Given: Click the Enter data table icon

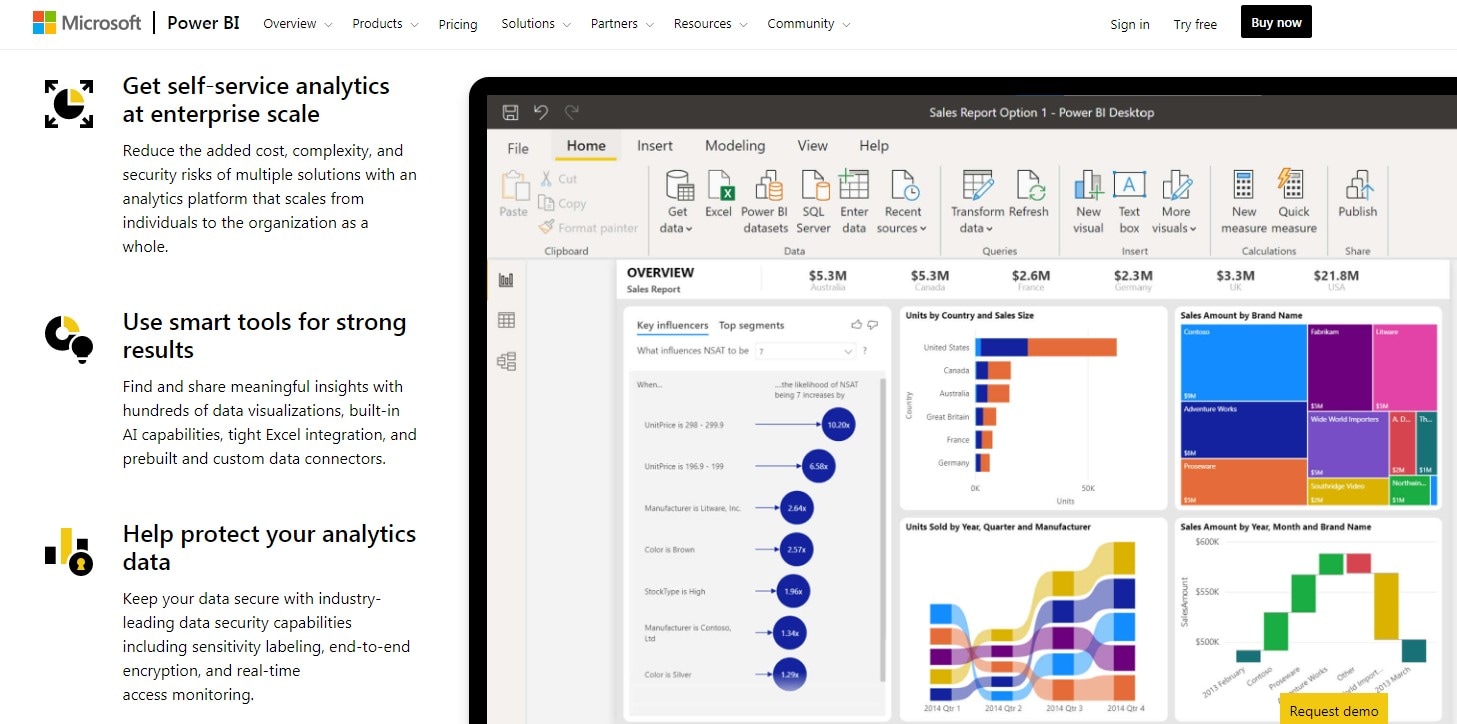Looking at the screenshot, I should [x=854, y=185].
